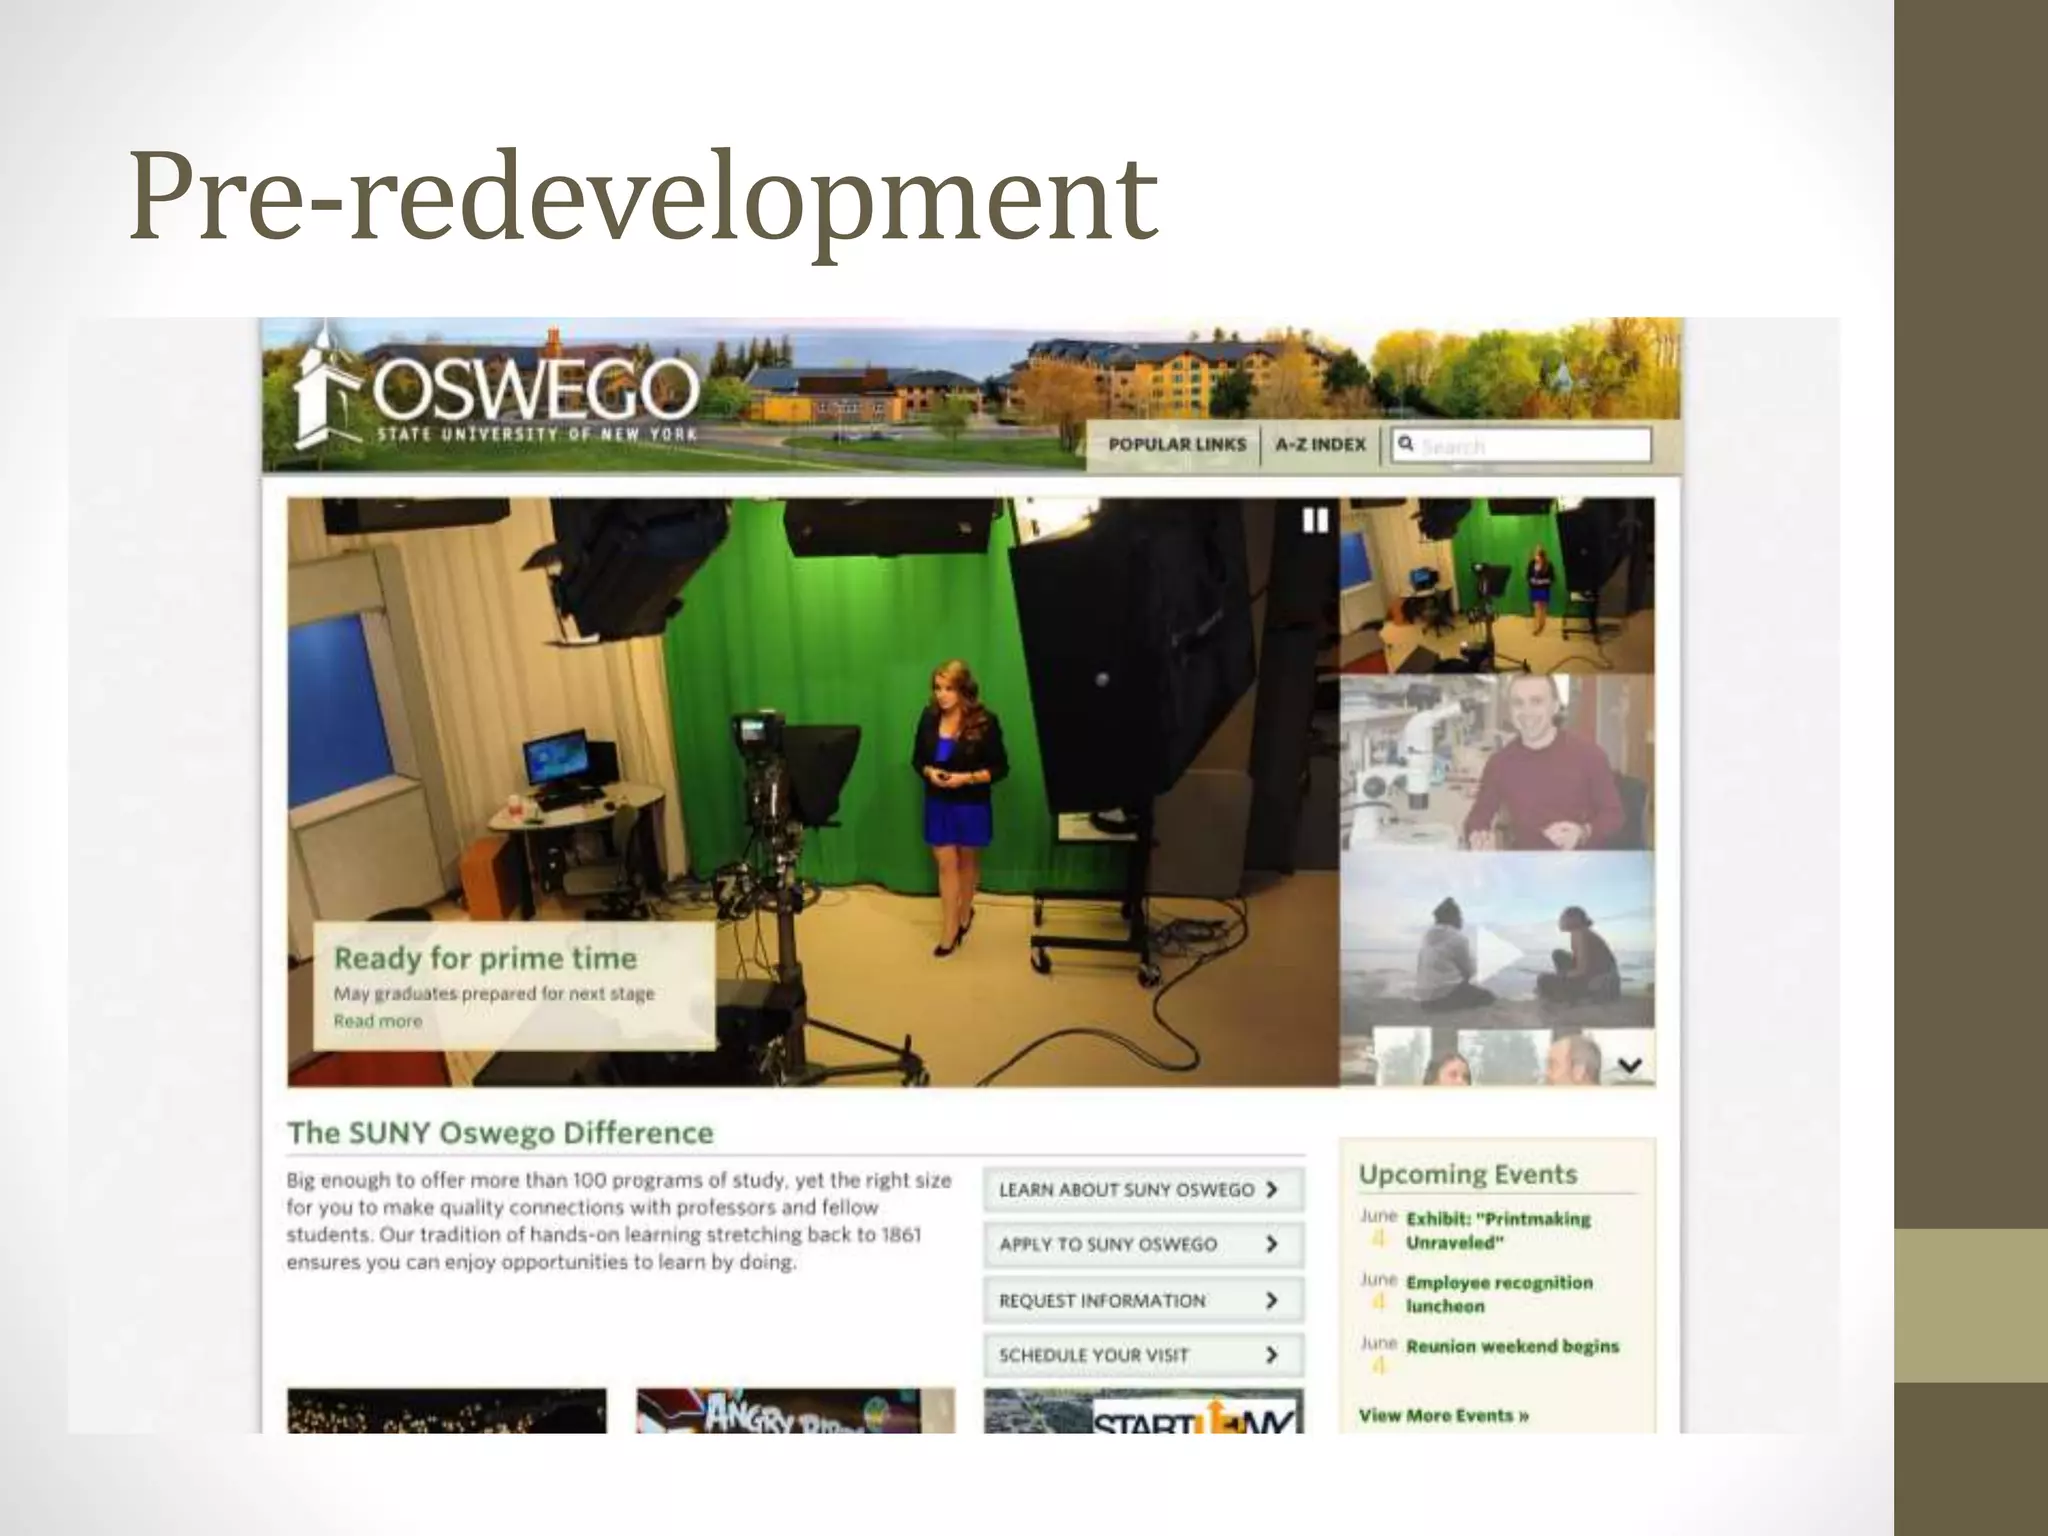Select the TV studio thumbnail
This screenshot has width=2048, height=1536.
(x=1496, y=586)
